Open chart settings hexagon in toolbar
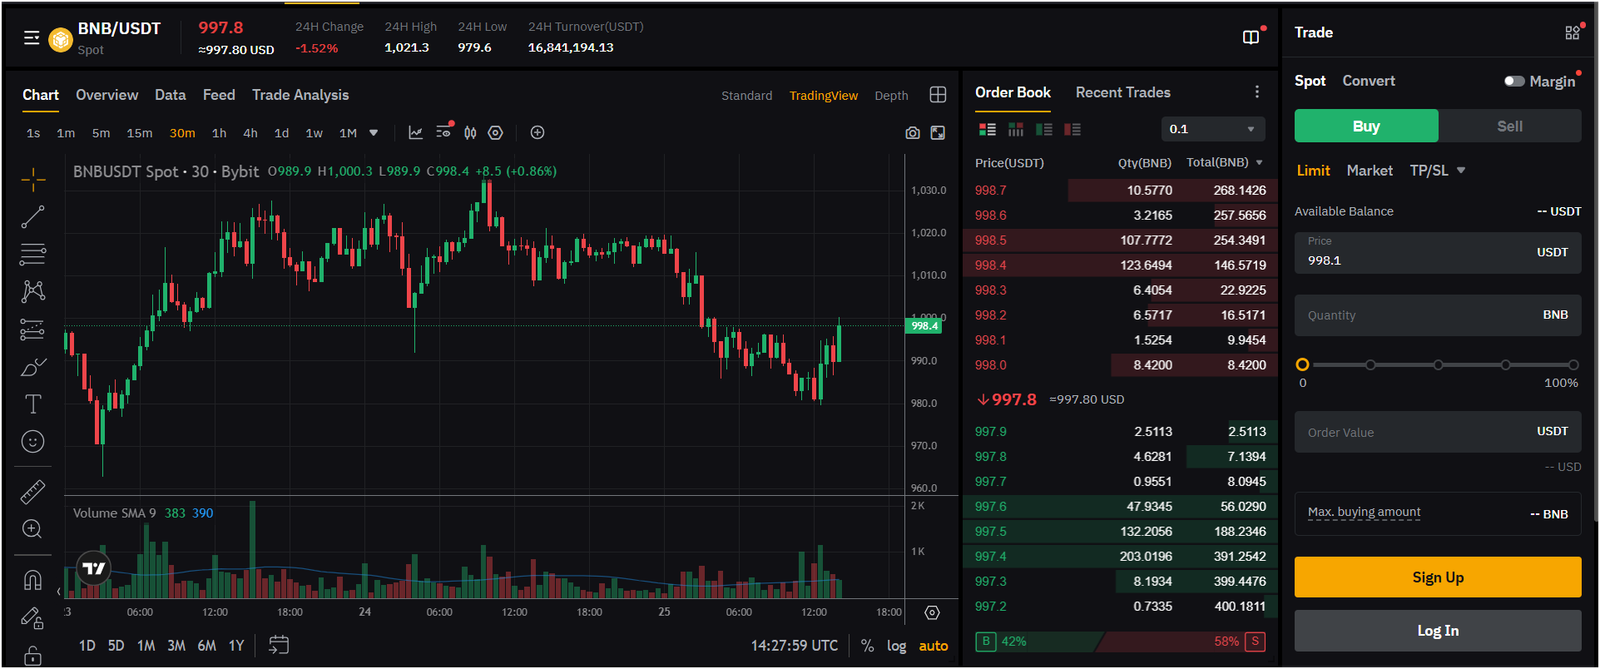The image size is (1600, 669). pyautogui.click(x=495, y=133)
